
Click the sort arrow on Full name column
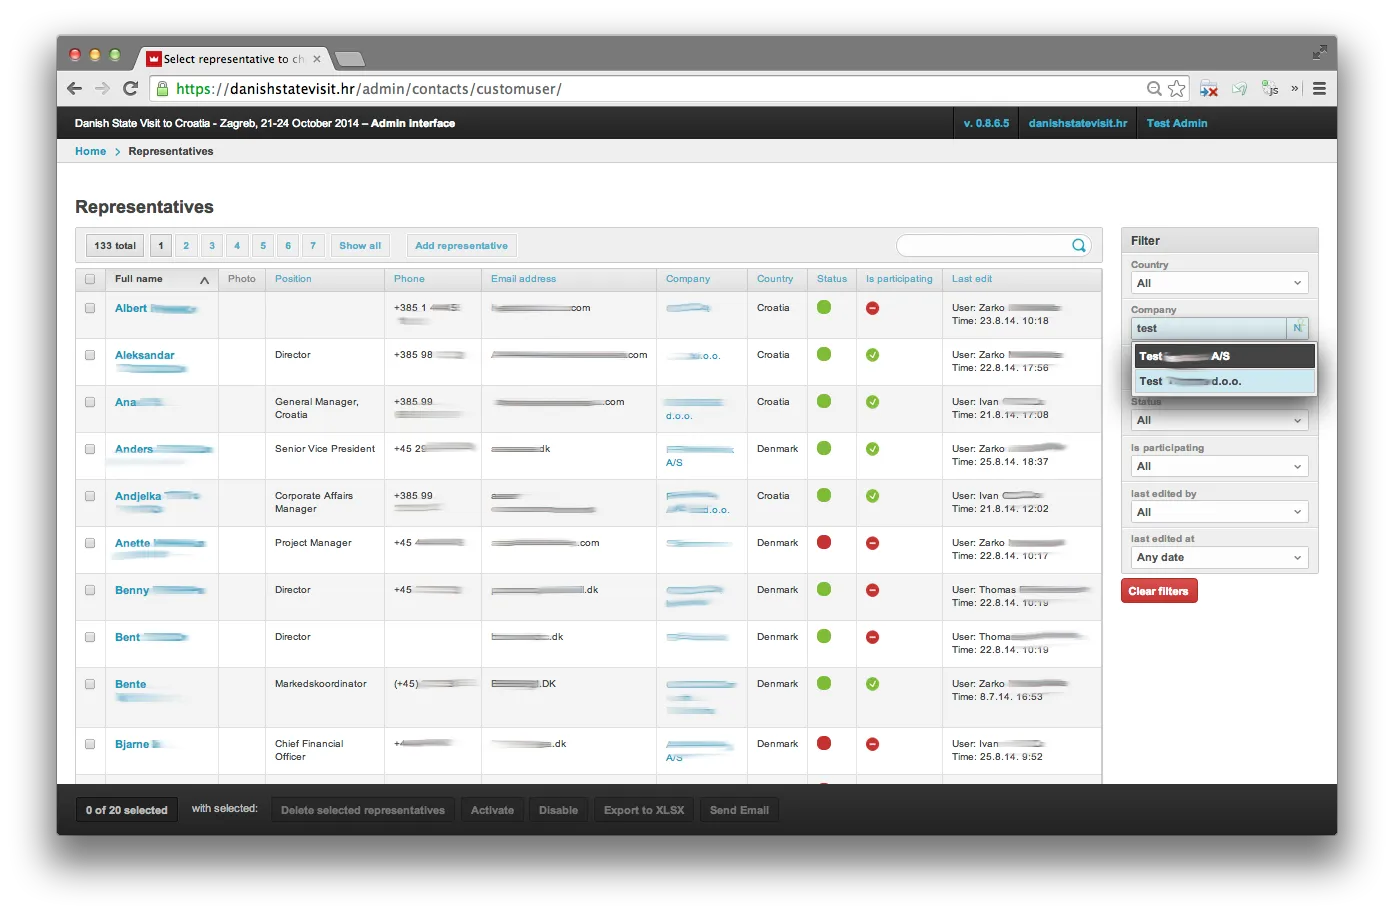click(x=207, y=279)
